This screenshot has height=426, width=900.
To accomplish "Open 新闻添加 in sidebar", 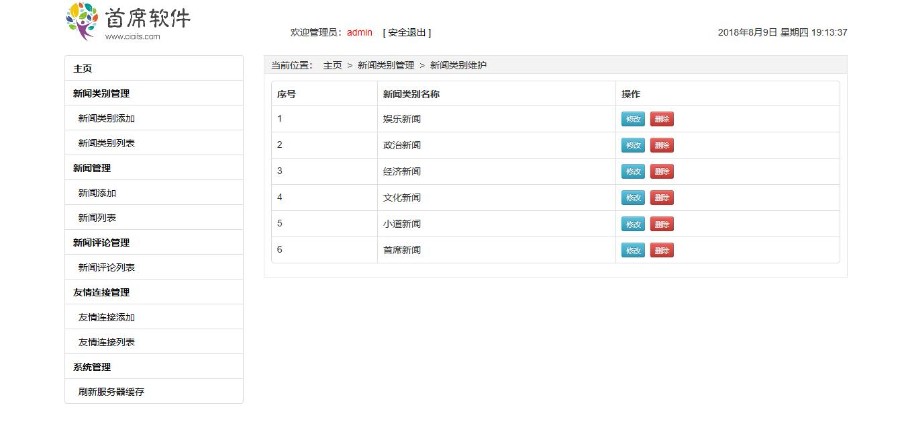I will [154, 193].
